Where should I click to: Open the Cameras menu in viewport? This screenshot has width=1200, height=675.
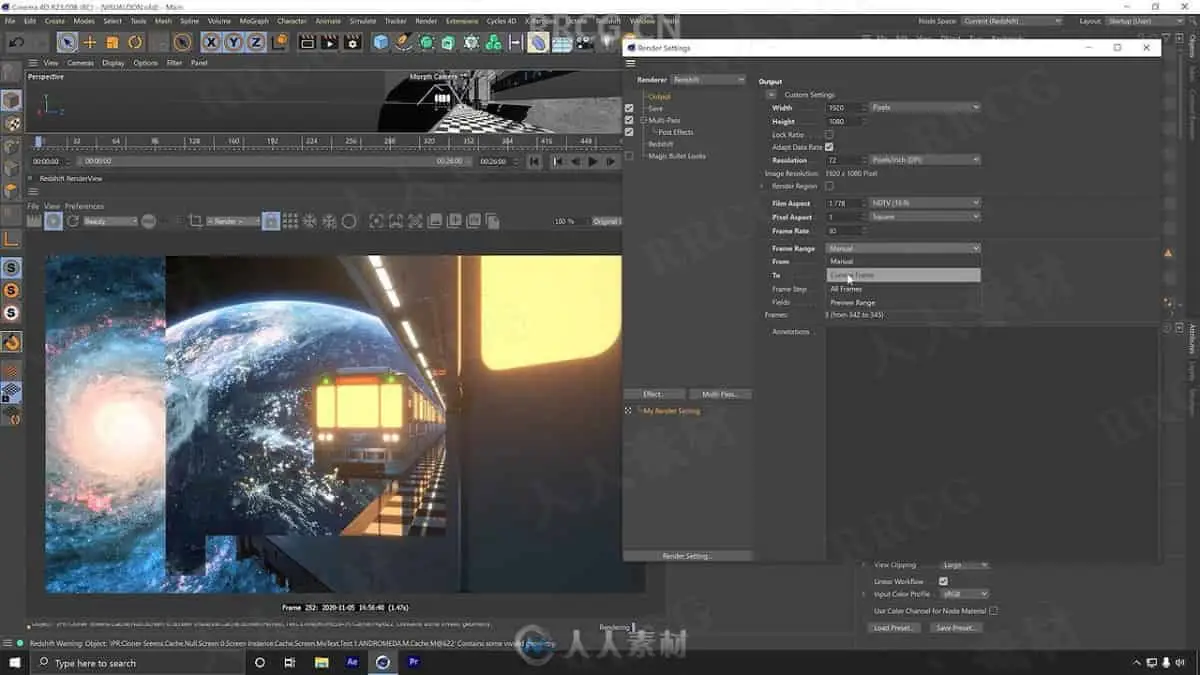(x=81, y=62)
